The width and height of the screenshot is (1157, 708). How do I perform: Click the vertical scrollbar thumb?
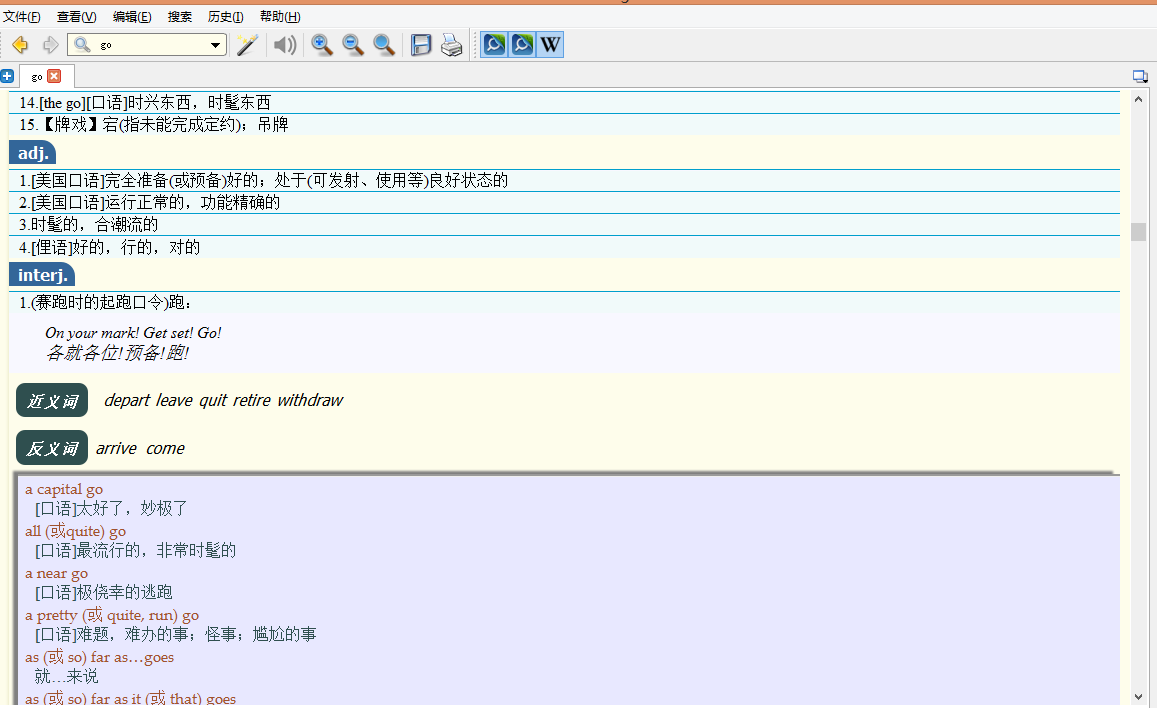[1138, 232]
